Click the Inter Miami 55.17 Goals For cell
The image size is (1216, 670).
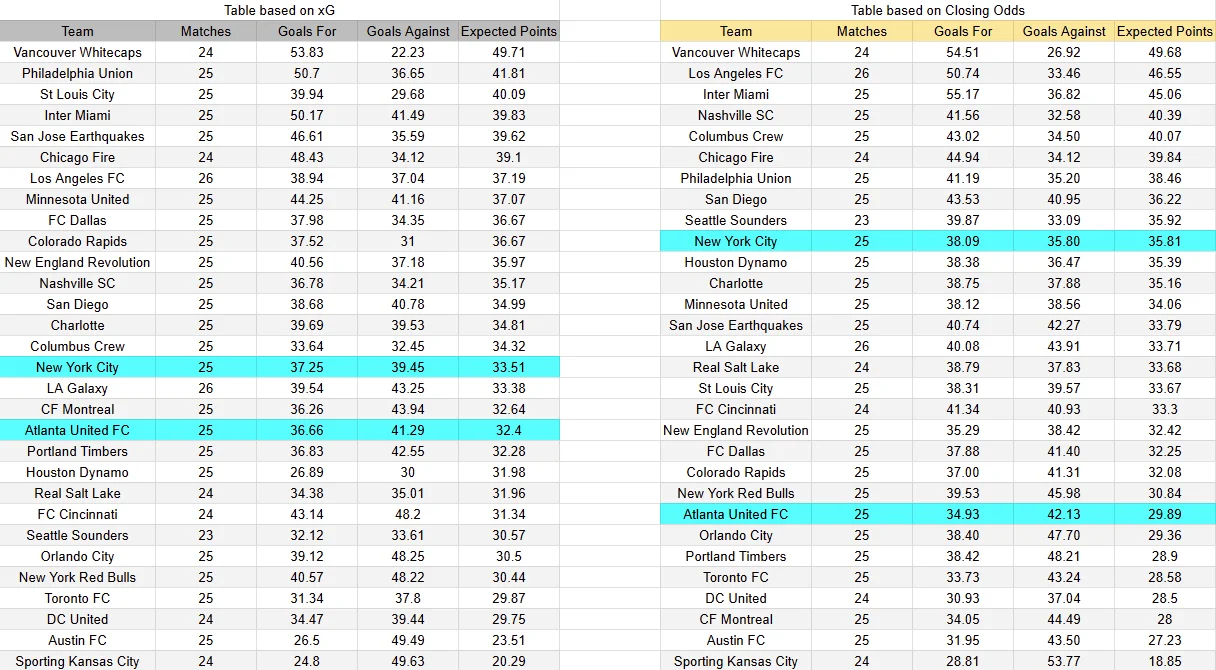point(963,94)
